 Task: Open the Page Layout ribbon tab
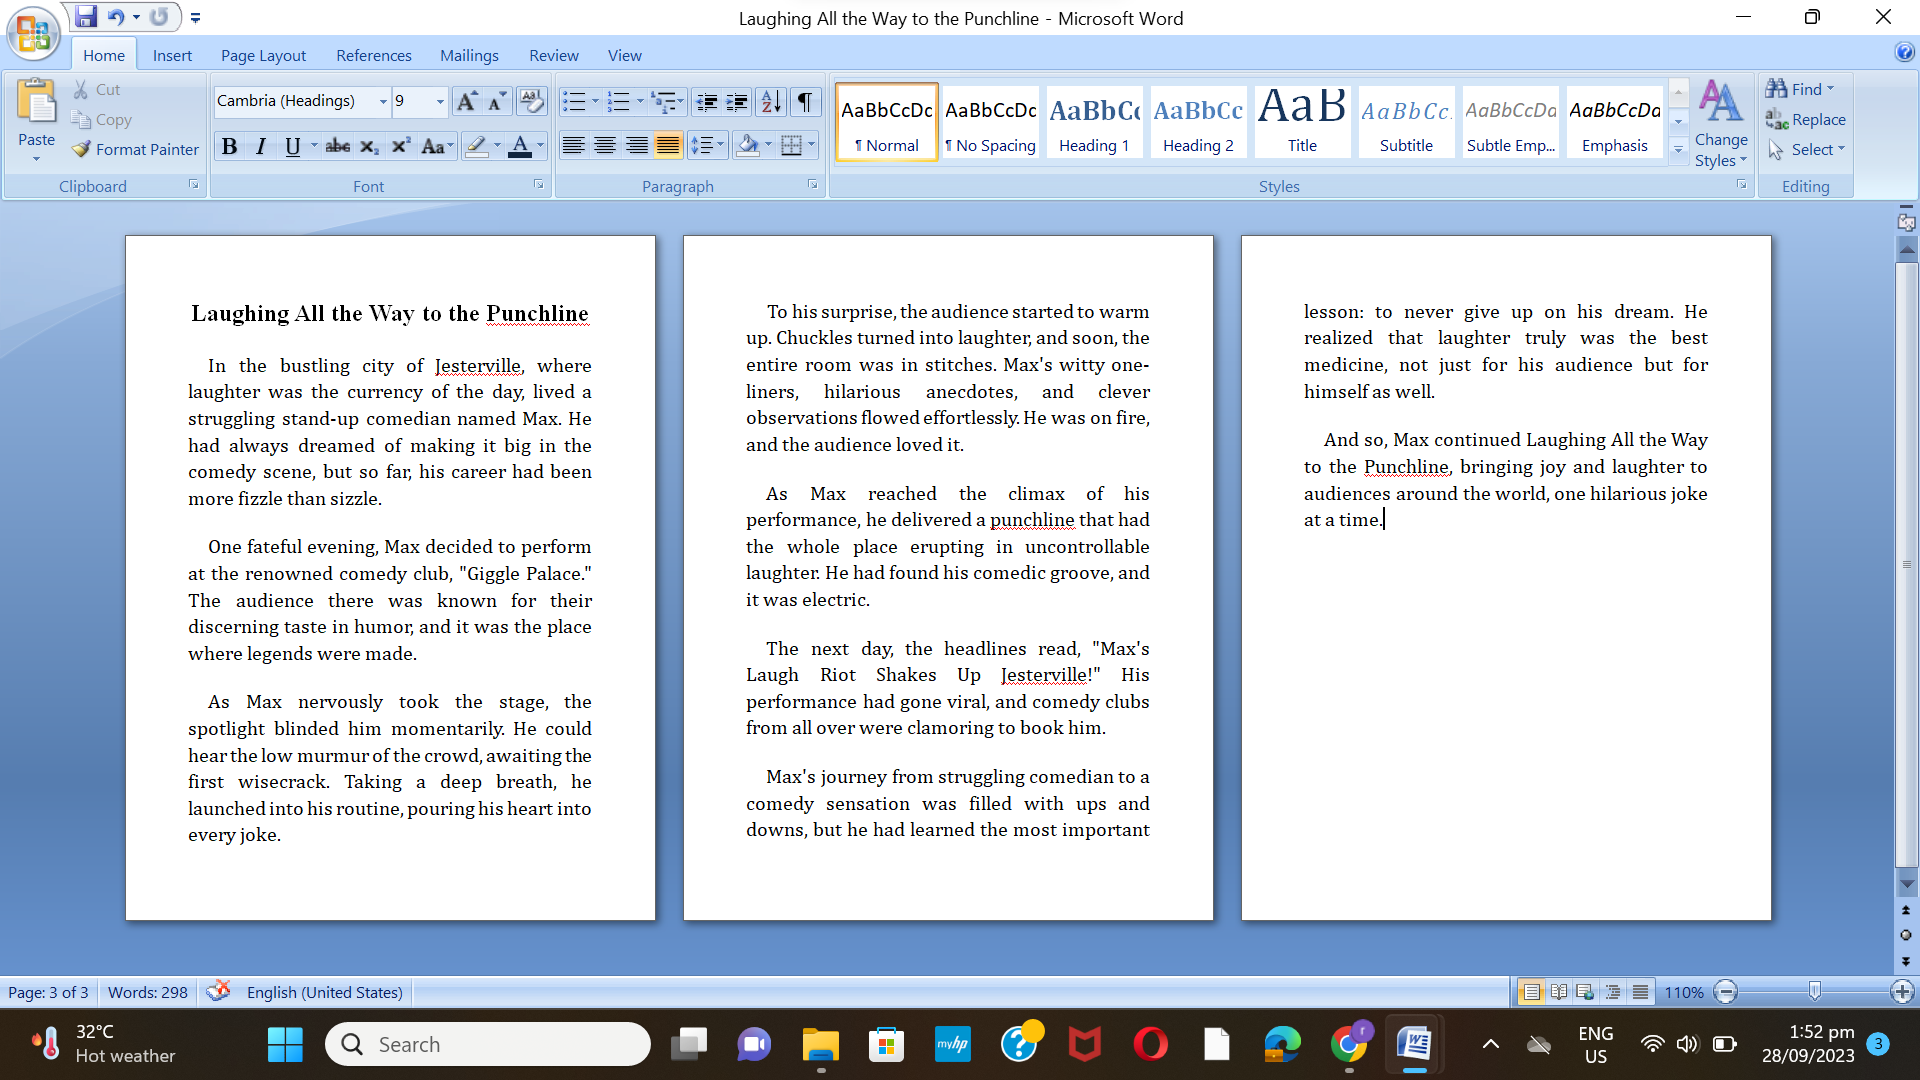point(263,55)
